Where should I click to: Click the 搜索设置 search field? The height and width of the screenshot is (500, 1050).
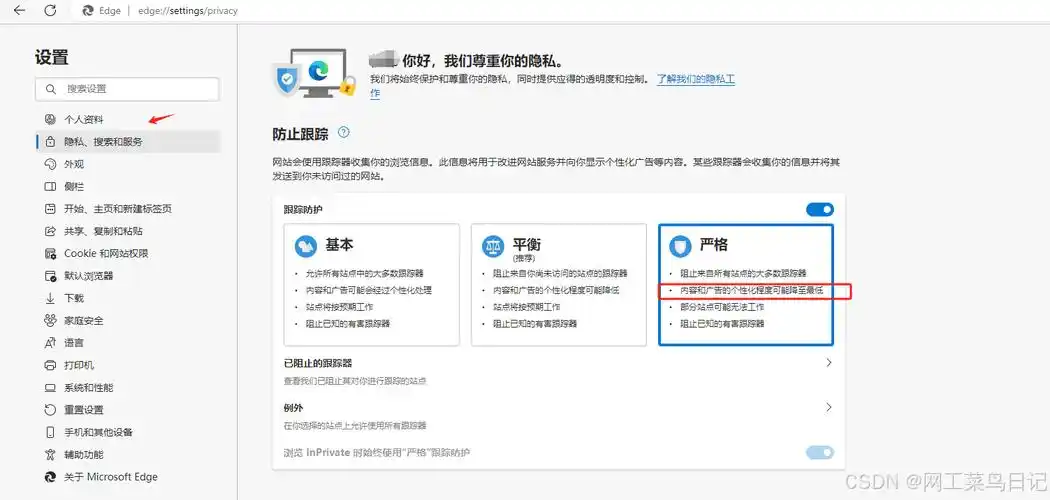coord(127,89)
